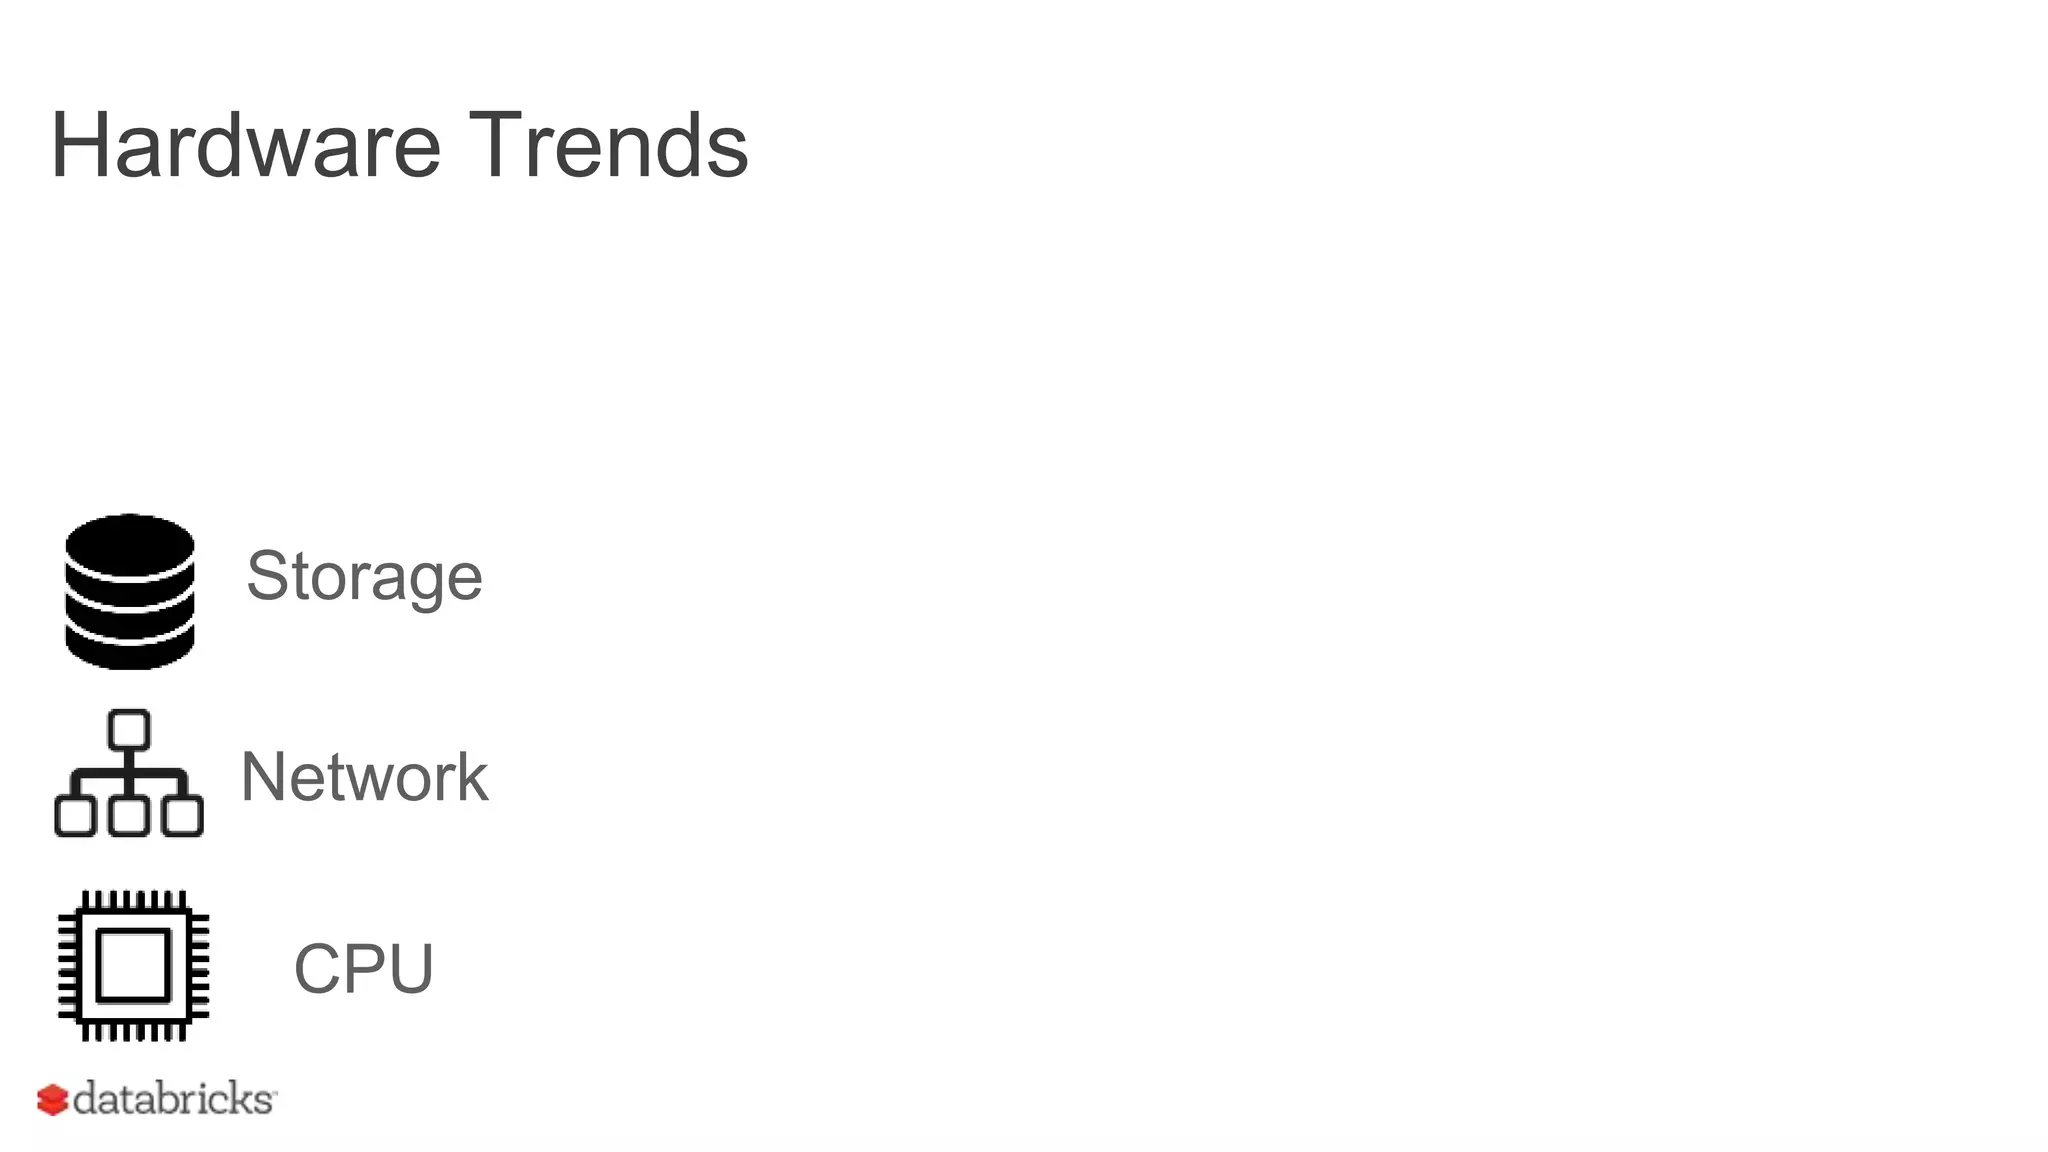The image size is (2048, 1152).
Task: Click the CPU chip icon
Action: pos(134,966)
